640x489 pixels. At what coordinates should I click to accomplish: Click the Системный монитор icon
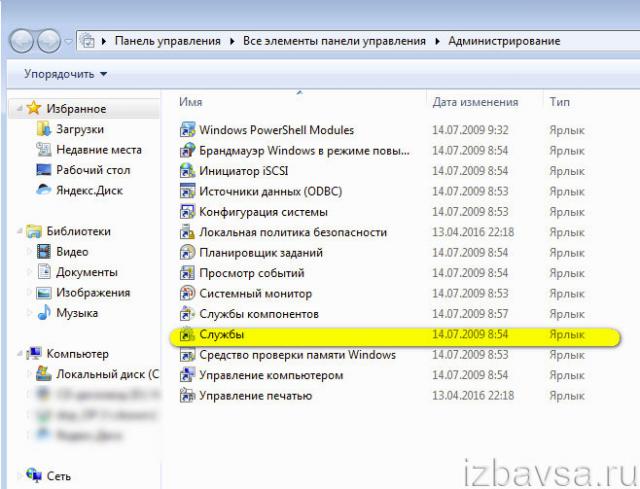click(x=187, y=293)
